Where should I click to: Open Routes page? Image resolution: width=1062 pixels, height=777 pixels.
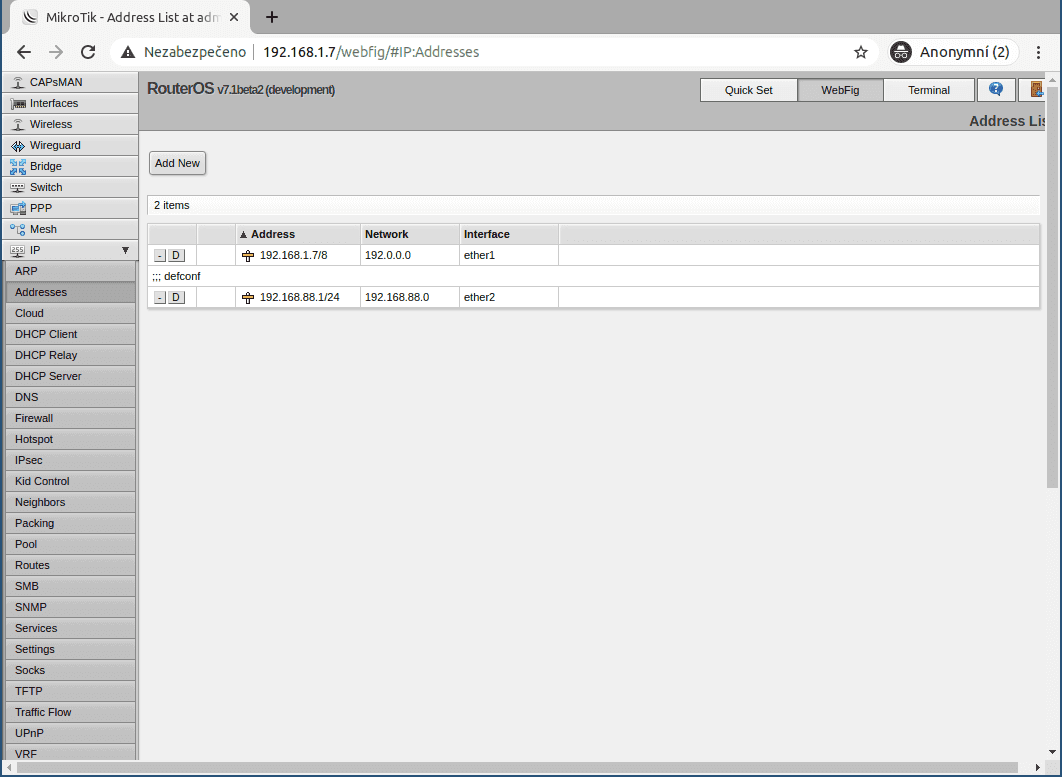(x=70, y=565)
